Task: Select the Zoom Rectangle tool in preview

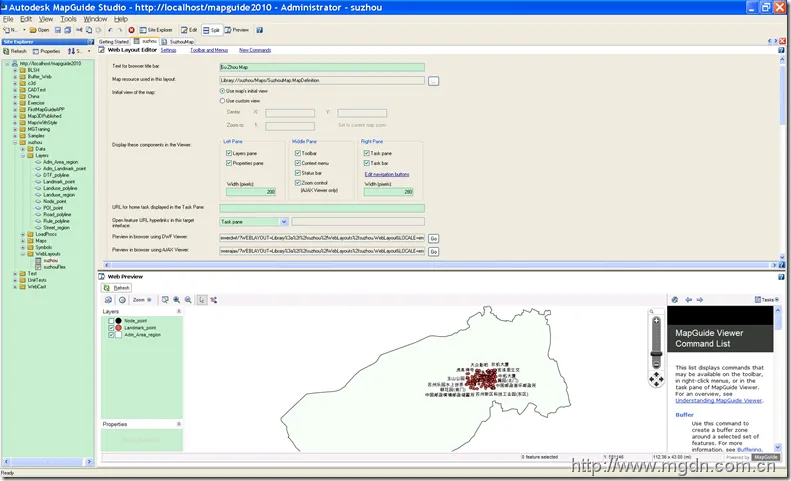Action: tap(165, 300)
